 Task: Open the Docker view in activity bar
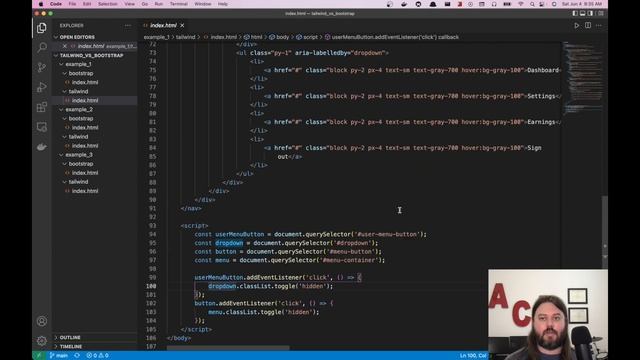click(x=42, y=147)
